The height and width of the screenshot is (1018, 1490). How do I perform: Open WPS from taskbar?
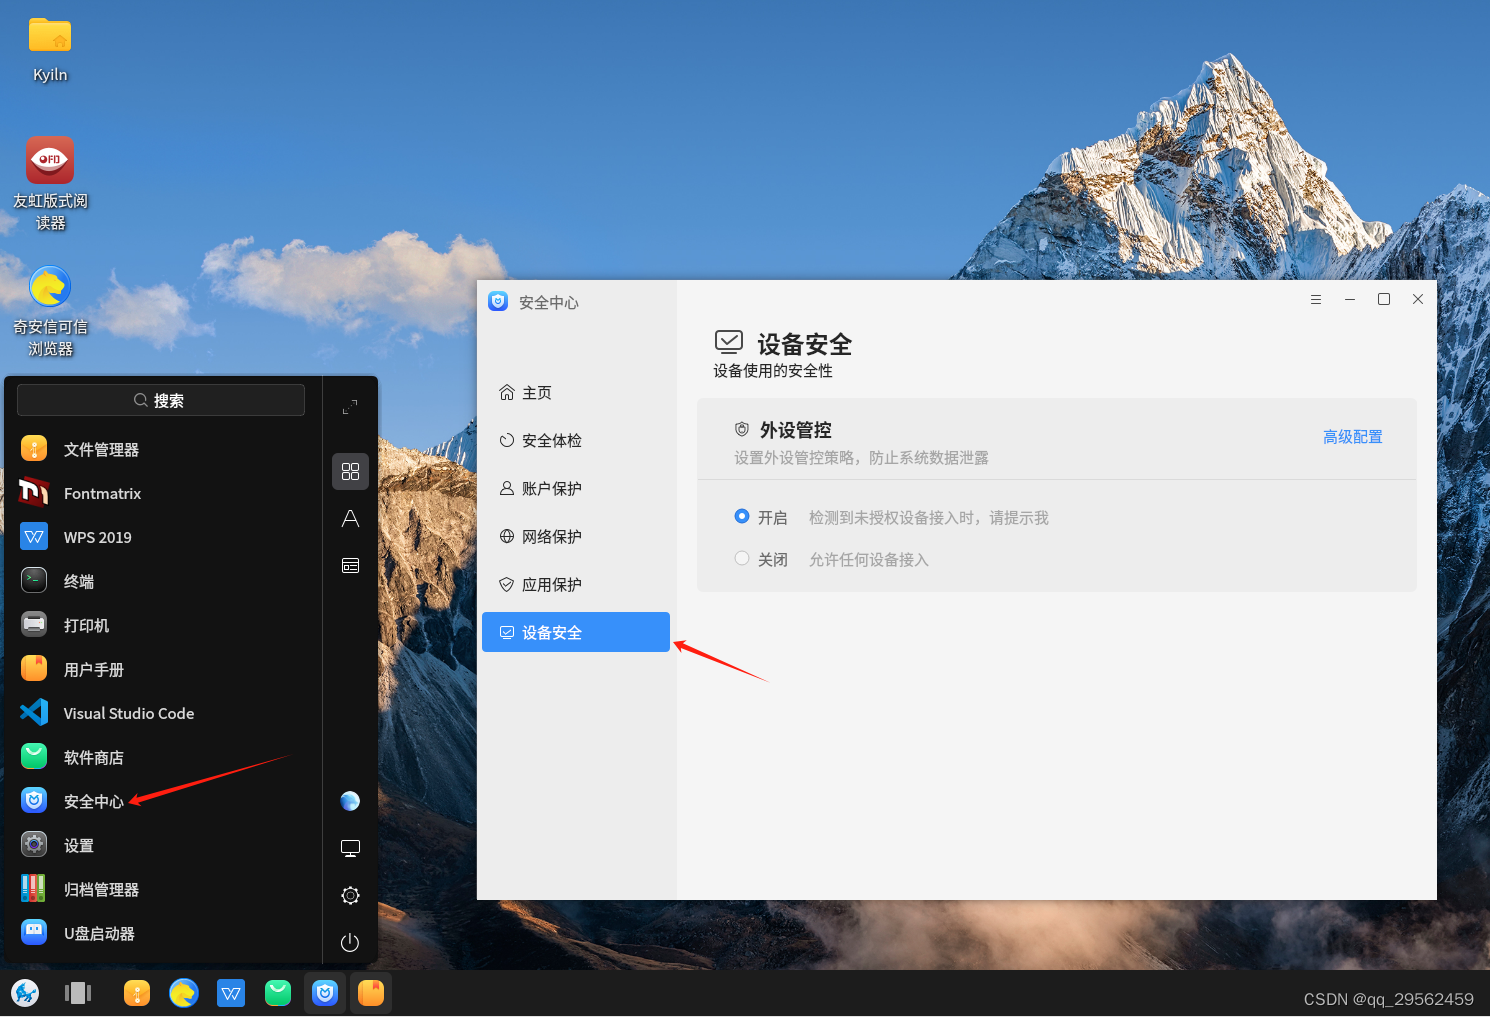[x=231, y=993]
